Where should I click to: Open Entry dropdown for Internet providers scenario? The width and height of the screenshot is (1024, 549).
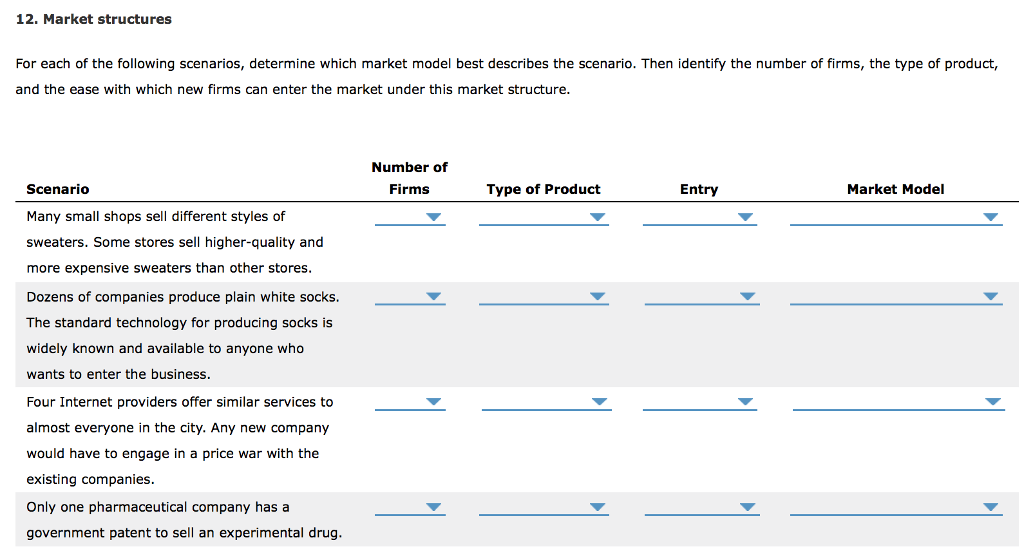tap(699, 402)
